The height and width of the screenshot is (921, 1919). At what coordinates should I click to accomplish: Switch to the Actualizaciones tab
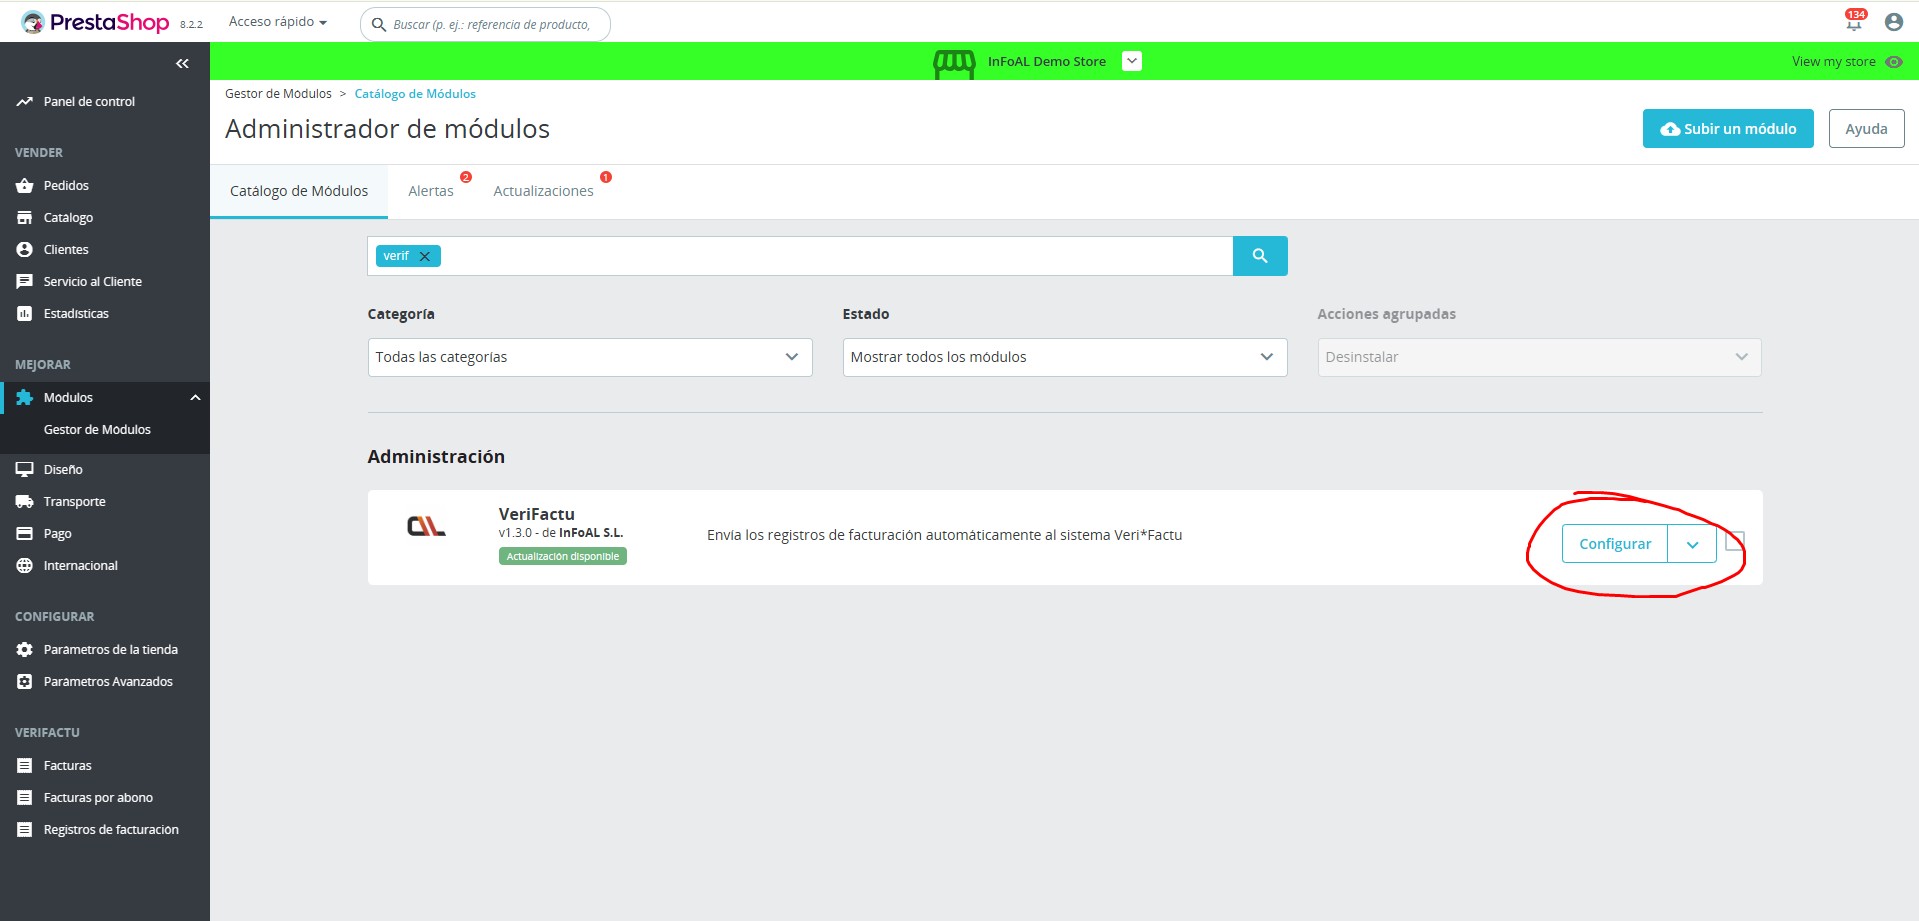point(543,191)
